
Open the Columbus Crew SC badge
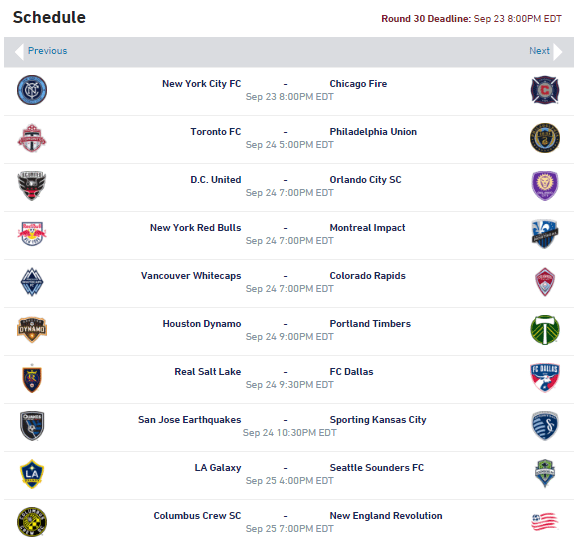point(32,522)
